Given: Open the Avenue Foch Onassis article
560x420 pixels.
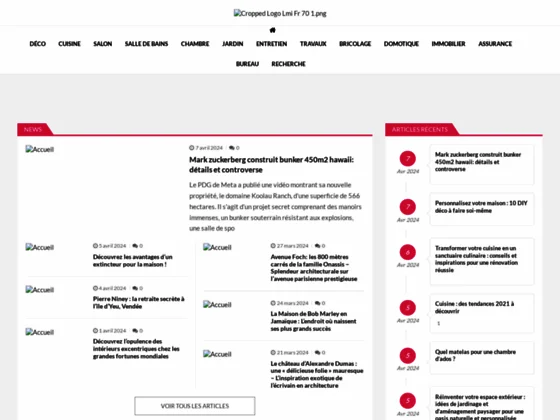Looking at the screenshot, I should (314, 268).
